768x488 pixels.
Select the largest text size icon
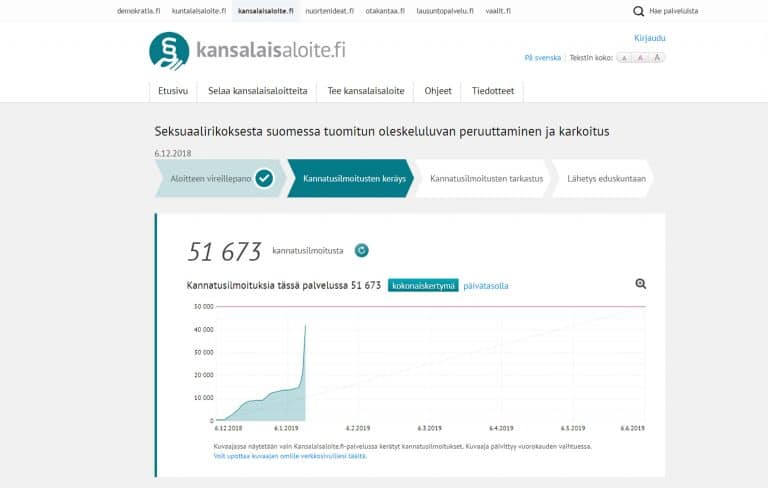point(656,58)
